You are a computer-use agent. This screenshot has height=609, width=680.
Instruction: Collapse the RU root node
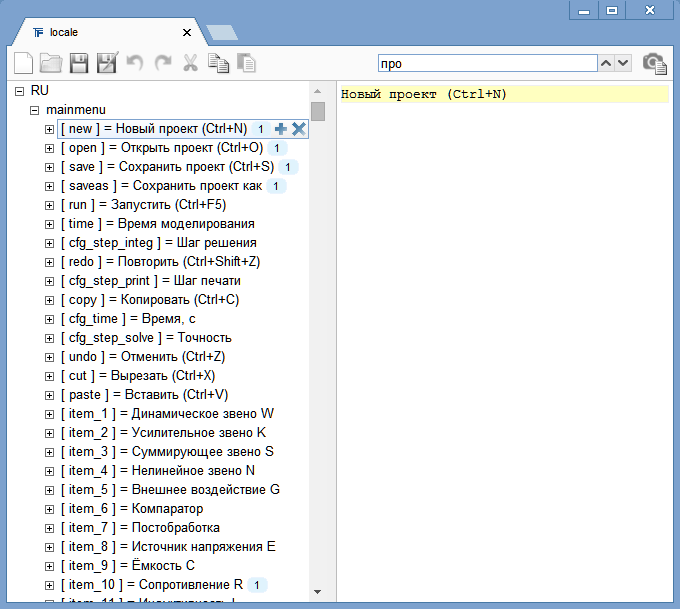19,91
